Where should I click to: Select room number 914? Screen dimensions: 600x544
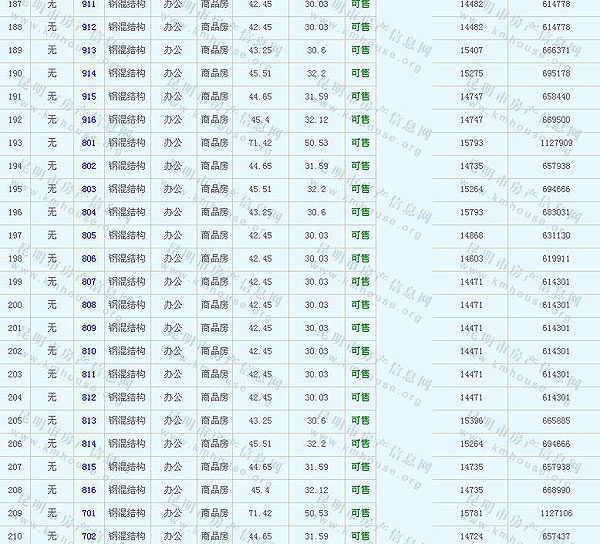pyautogui.click(x=89, y=73)
